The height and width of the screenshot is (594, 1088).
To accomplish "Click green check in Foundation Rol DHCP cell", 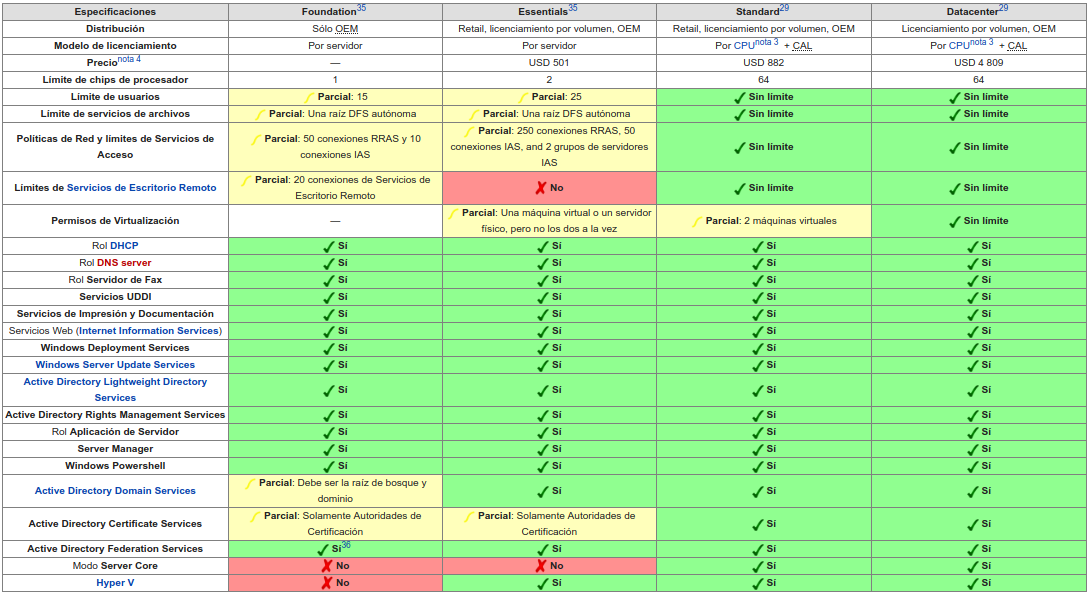I will (329, 246).
